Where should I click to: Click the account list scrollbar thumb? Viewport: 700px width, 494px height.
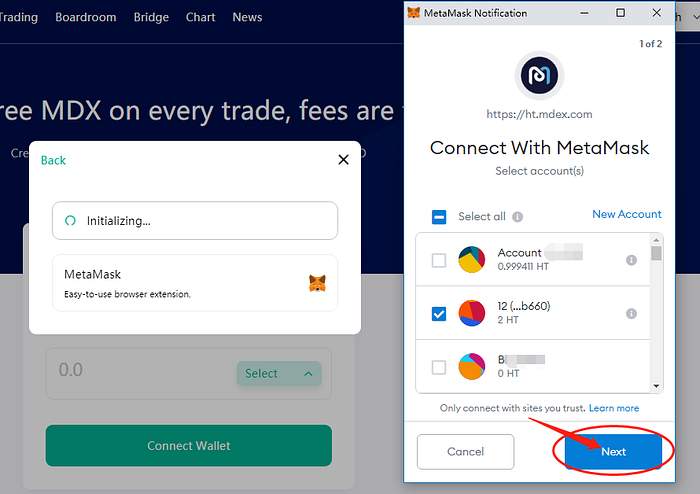(x=656, y=253)
